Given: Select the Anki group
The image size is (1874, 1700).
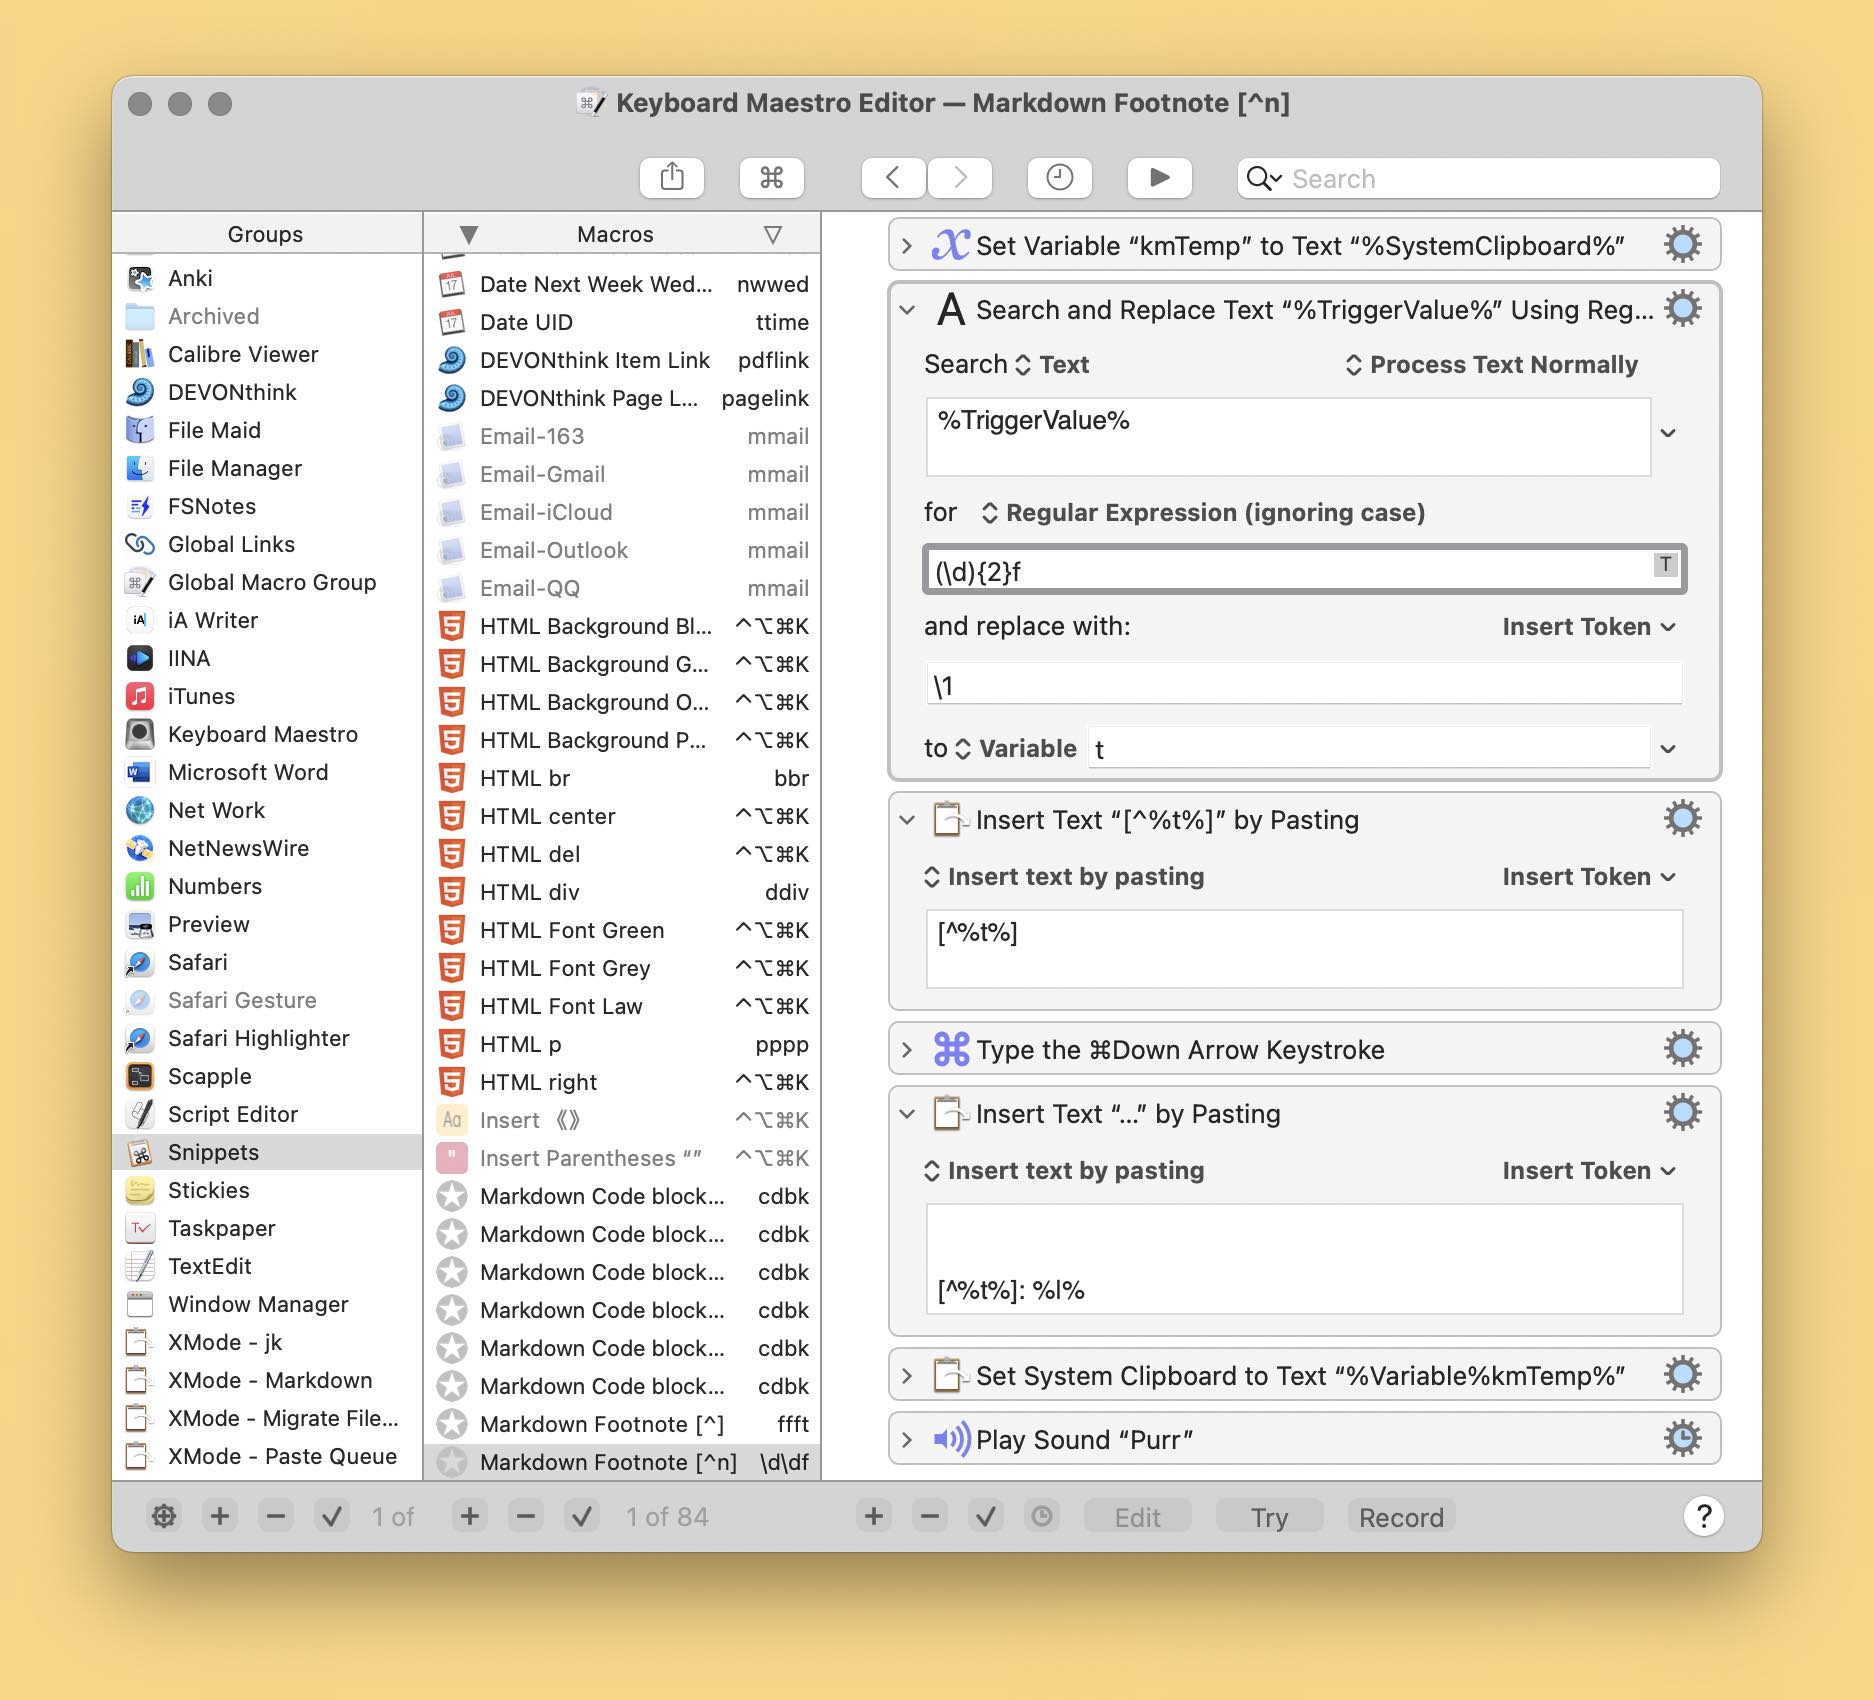Looking at the screenshot, I should 267,278.
